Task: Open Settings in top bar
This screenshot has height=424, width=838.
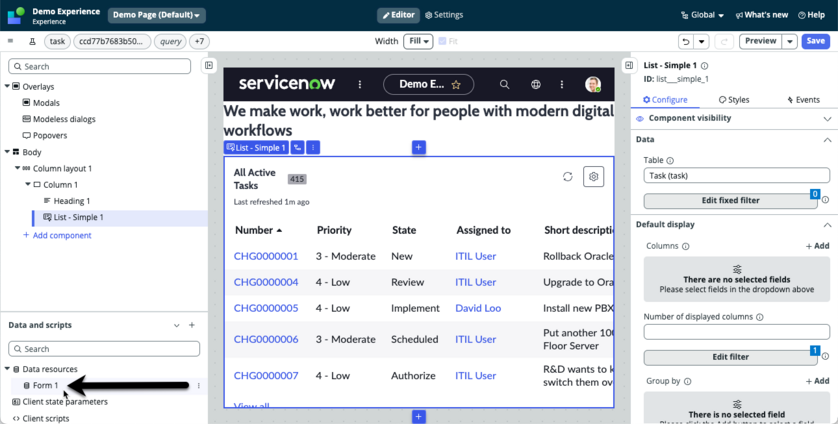Action: 444,15
